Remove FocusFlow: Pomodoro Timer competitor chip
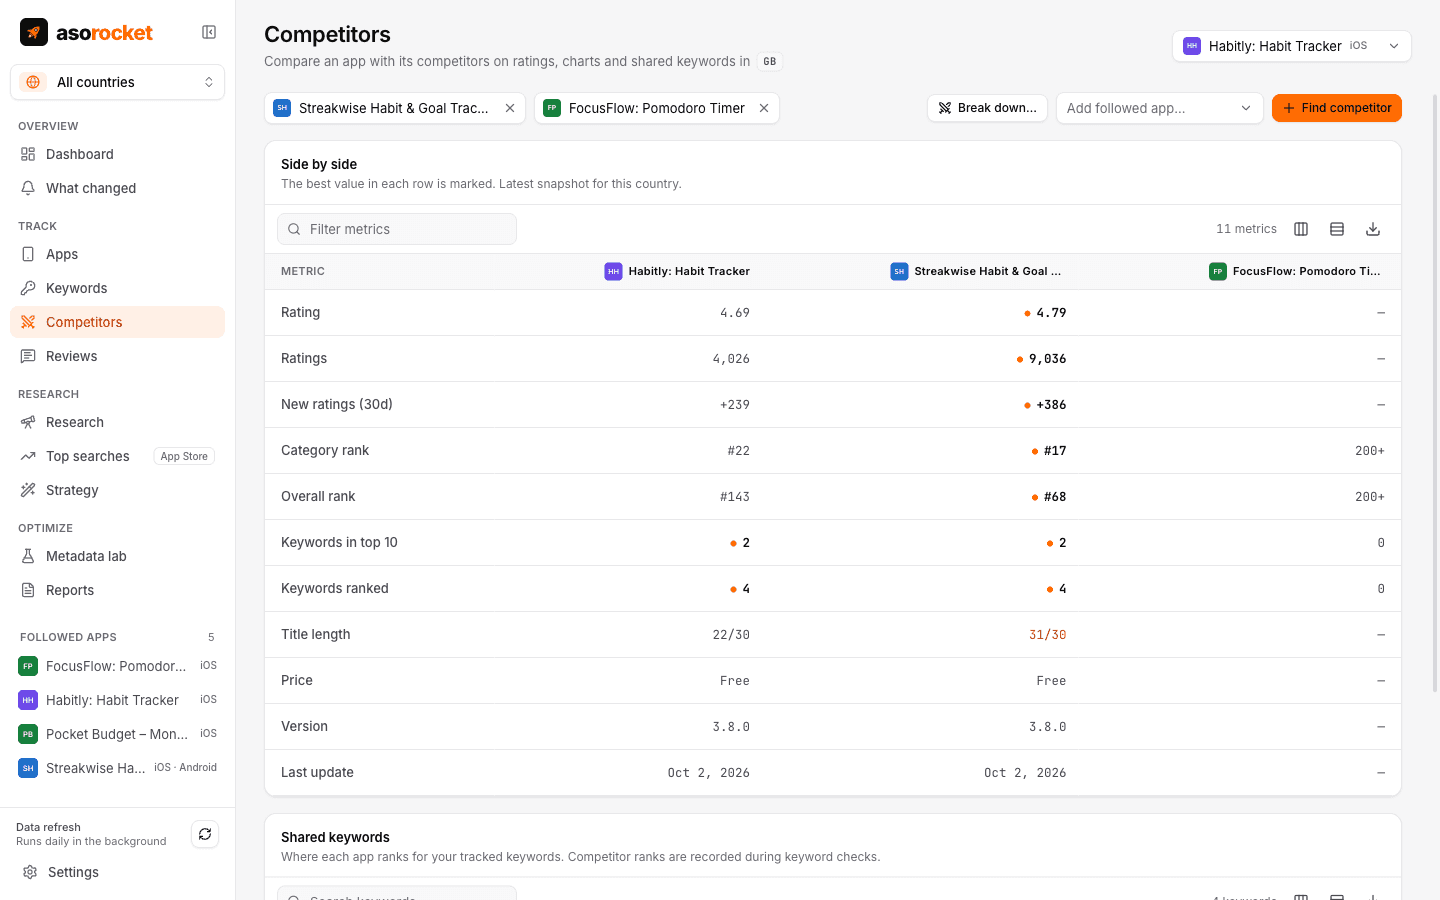The width and height of the screenshot is (1440, 900). pyautogui.click(x=764, y=108)
